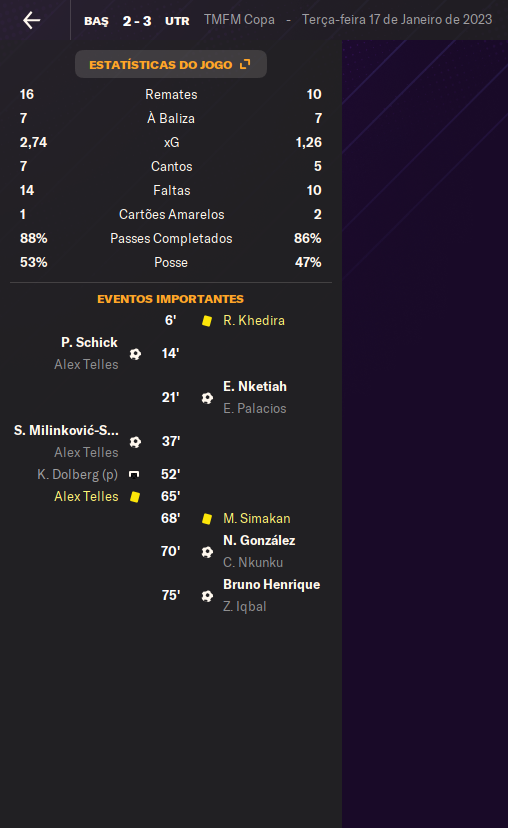508x828 pixels.
Task: Select scorer S. Milinković-S...
Action: point(66,430)
